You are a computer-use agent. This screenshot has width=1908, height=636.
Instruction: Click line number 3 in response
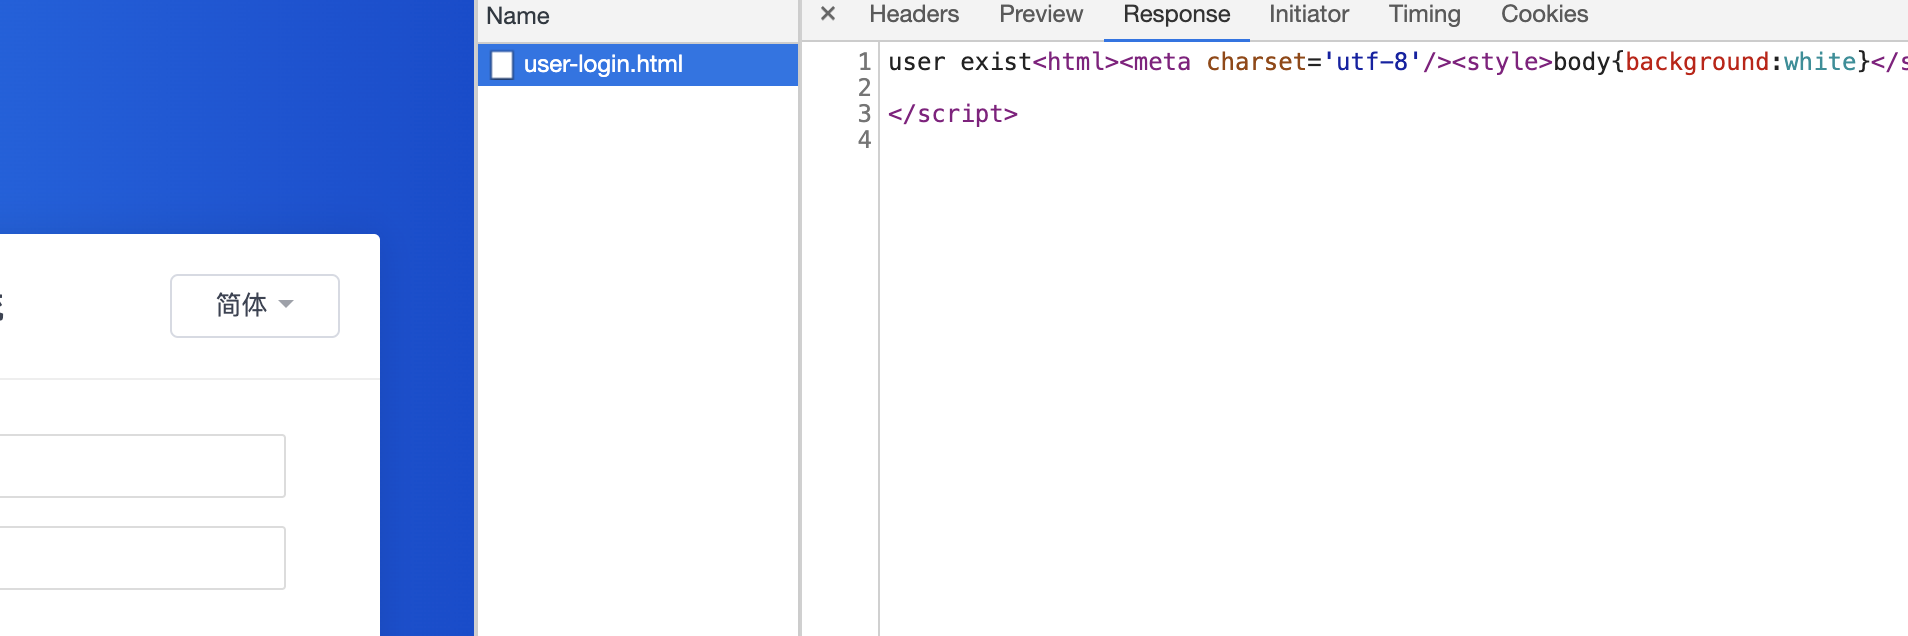click(864, 114)
